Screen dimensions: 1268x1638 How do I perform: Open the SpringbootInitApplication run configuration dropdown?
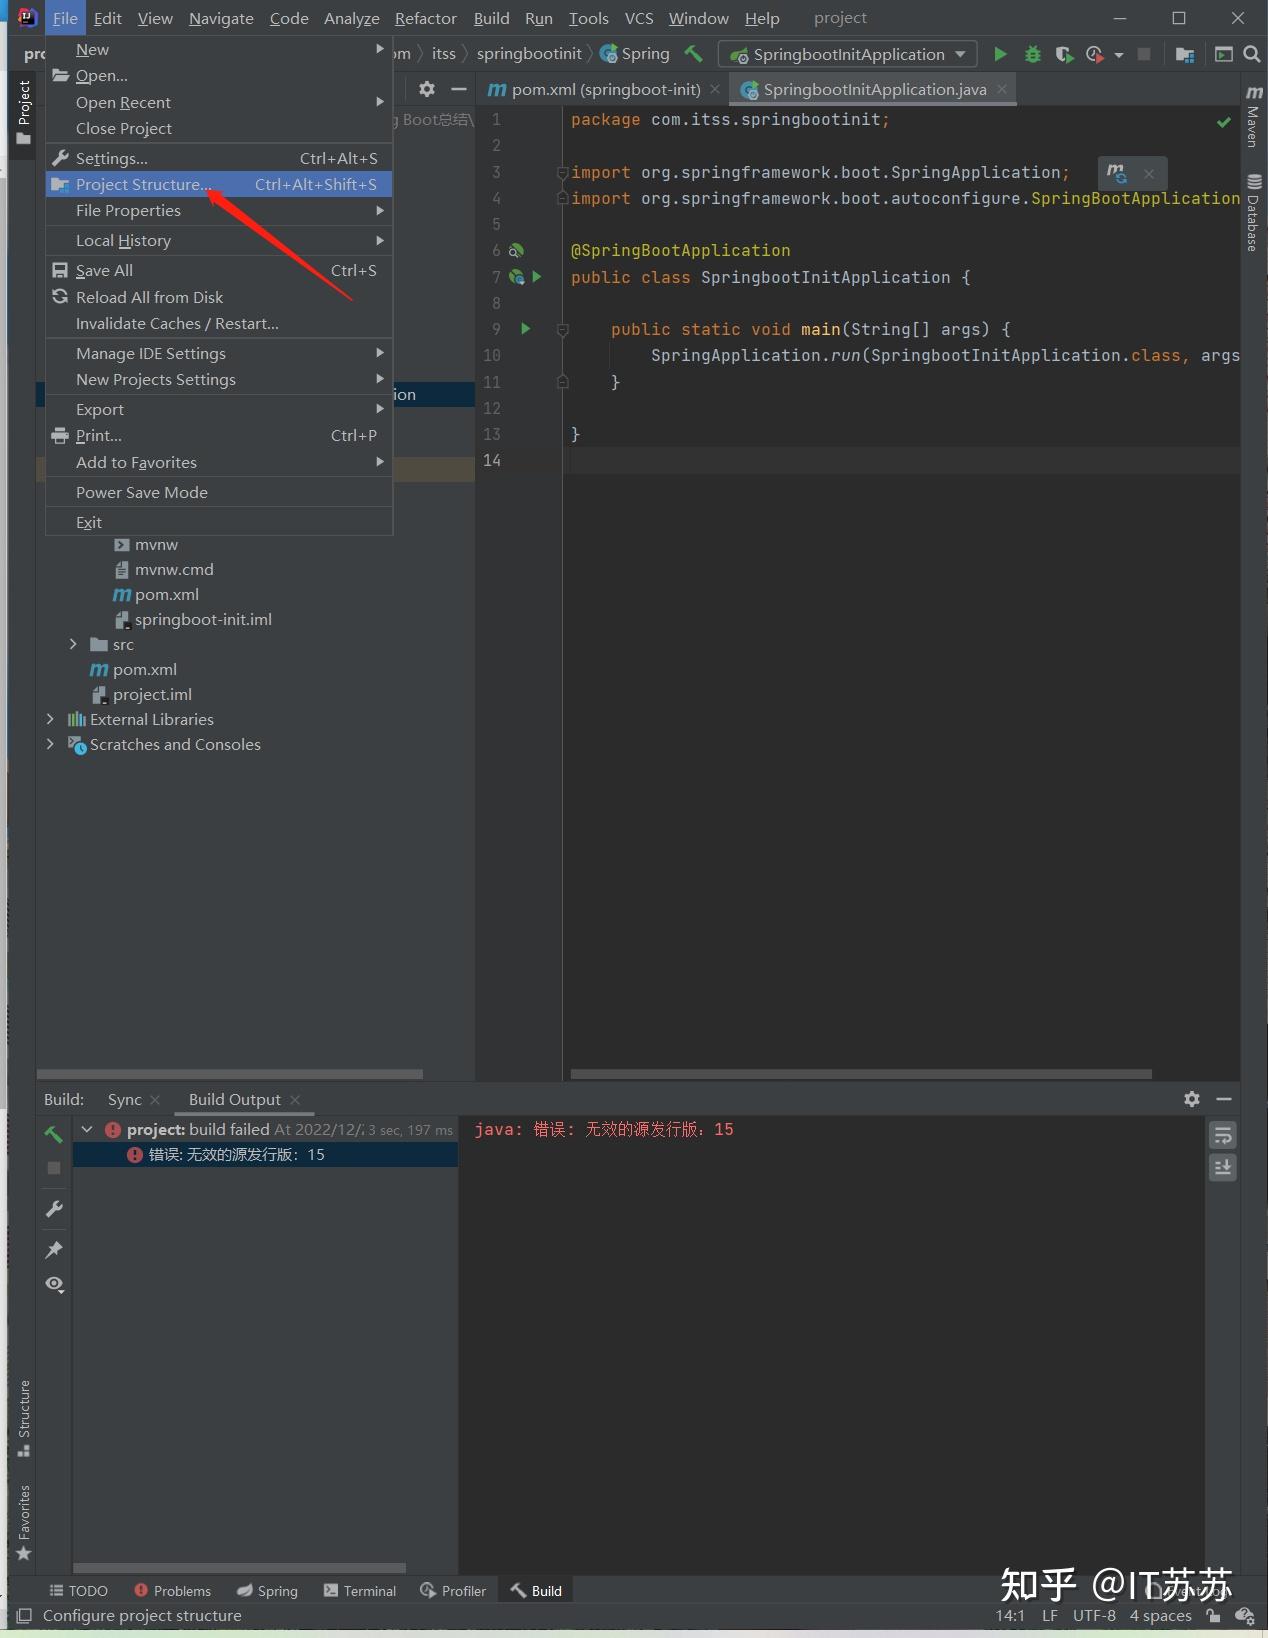[x=848, y=54]
